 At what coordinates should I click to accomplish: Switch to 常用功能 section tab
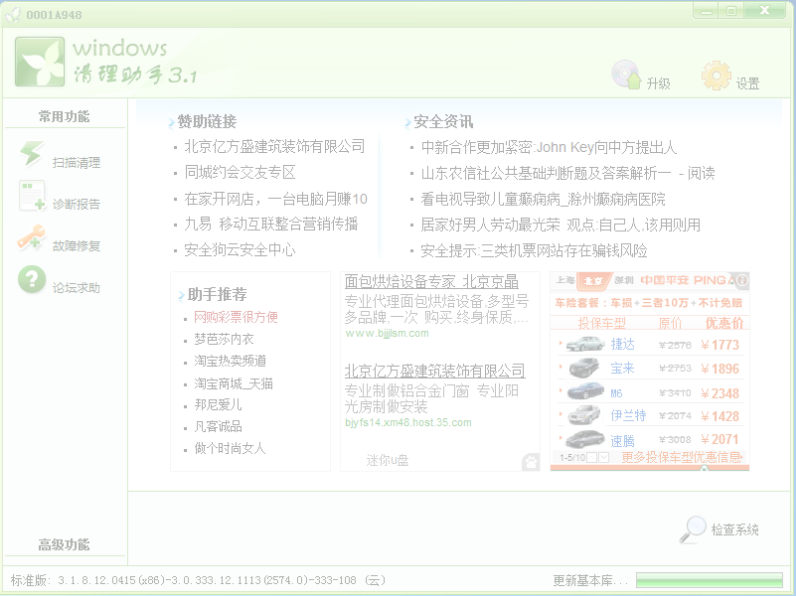(64, 116)
